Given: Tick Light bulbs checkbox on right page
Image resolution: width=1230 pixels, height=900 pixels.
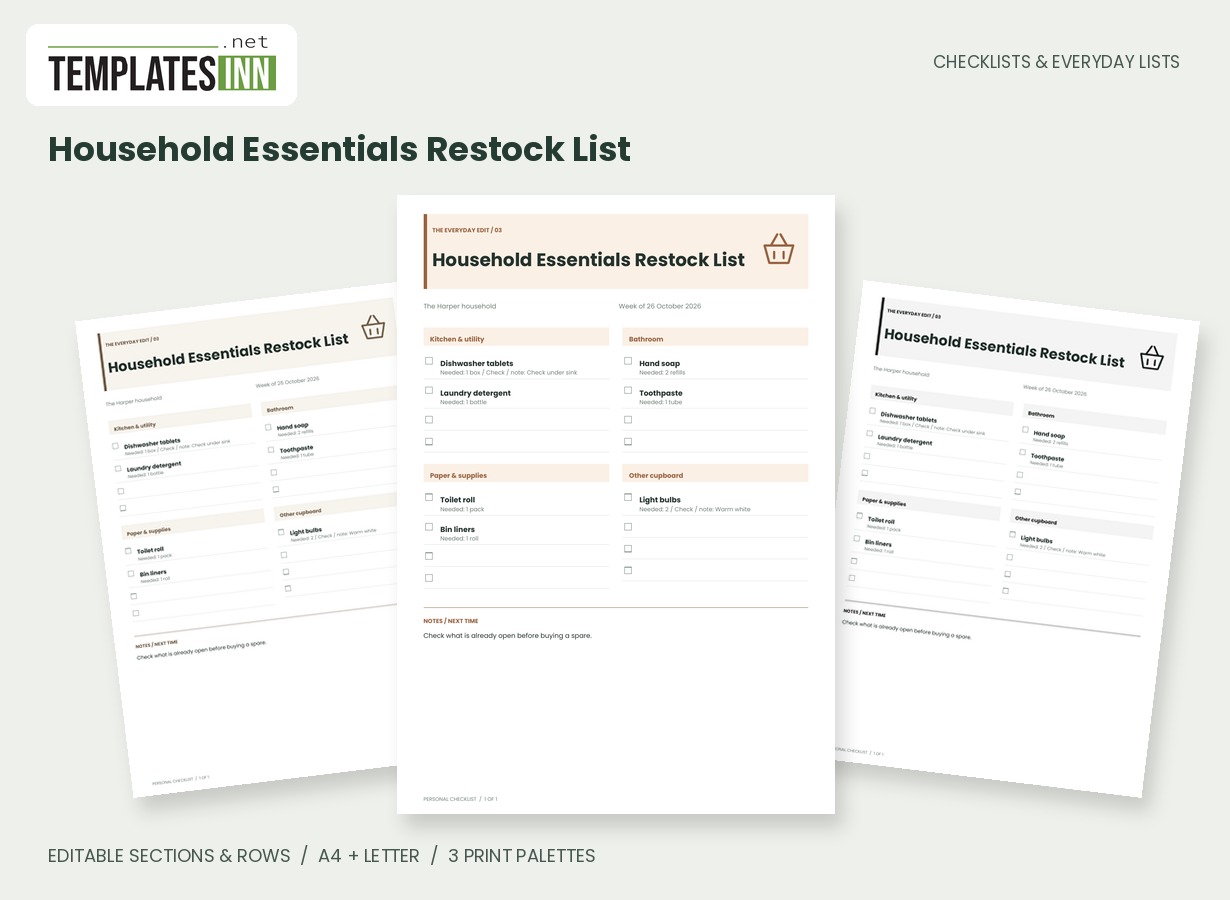Looking at the screenshot, I should 1012,535.
